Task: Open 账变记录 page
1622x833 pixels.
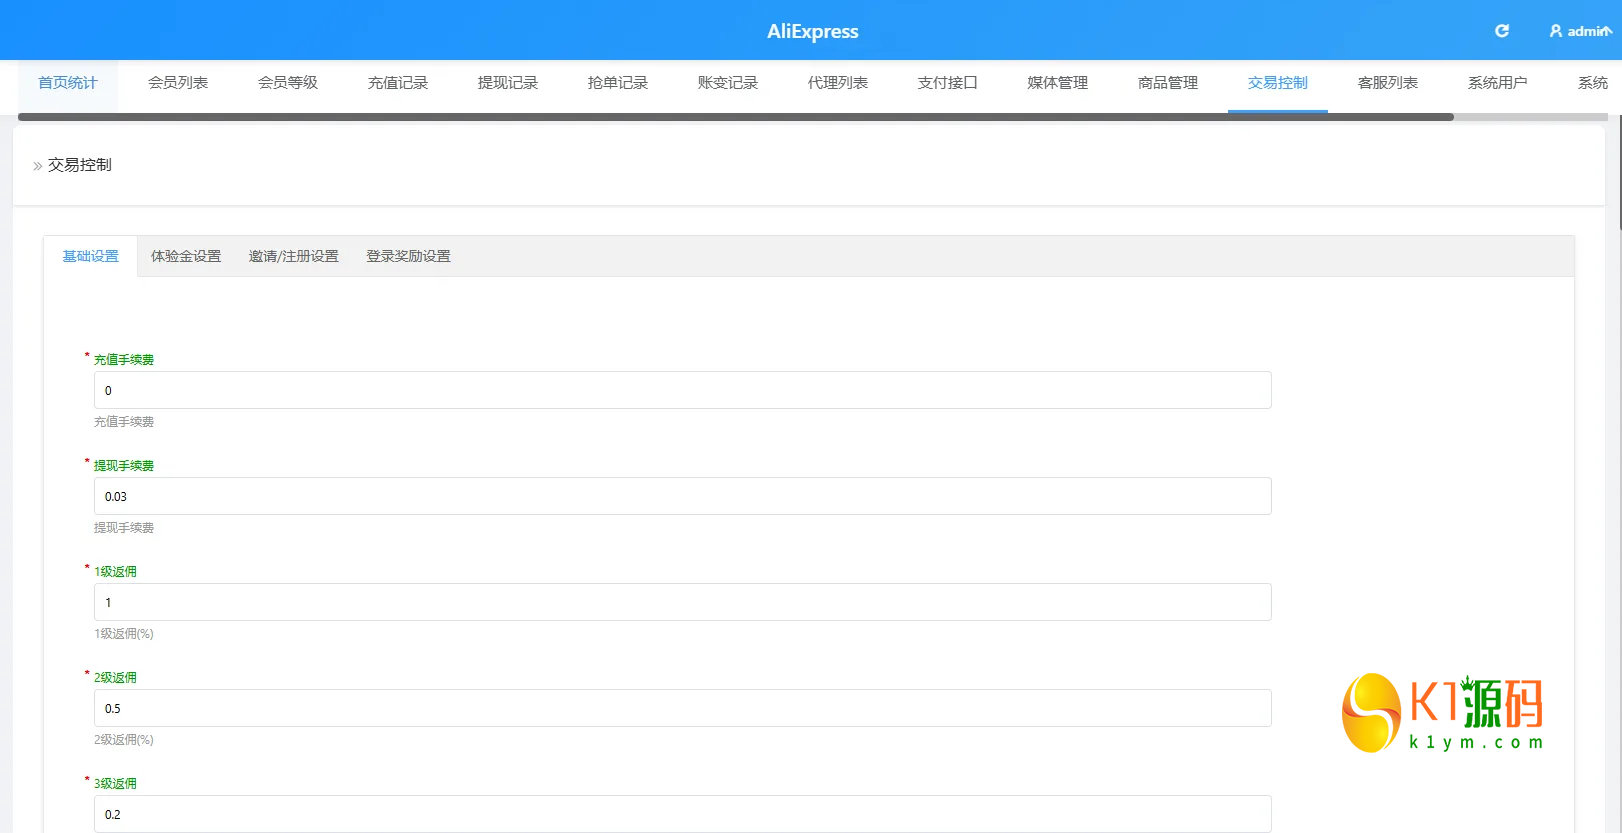Action: tap(728, 83)
